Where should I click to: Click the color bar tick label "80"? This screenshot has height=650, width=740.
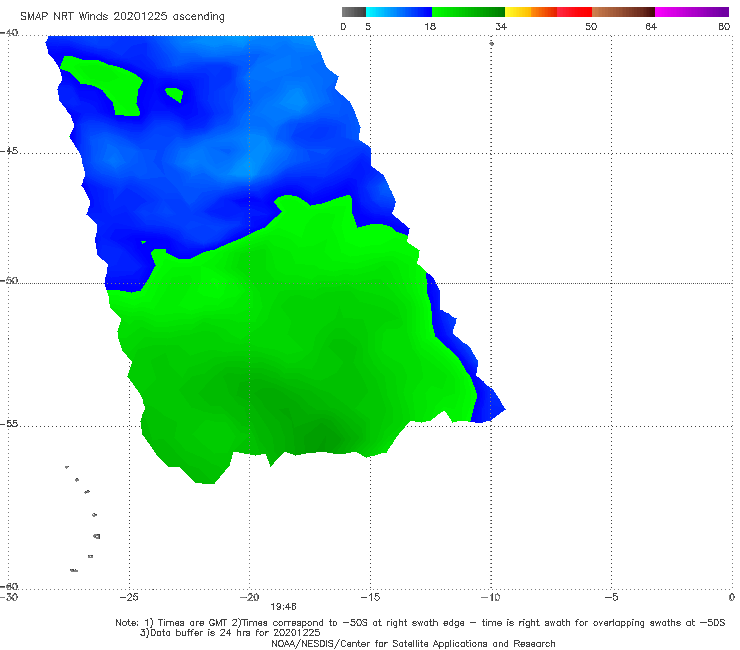click(x=724, y=26)
